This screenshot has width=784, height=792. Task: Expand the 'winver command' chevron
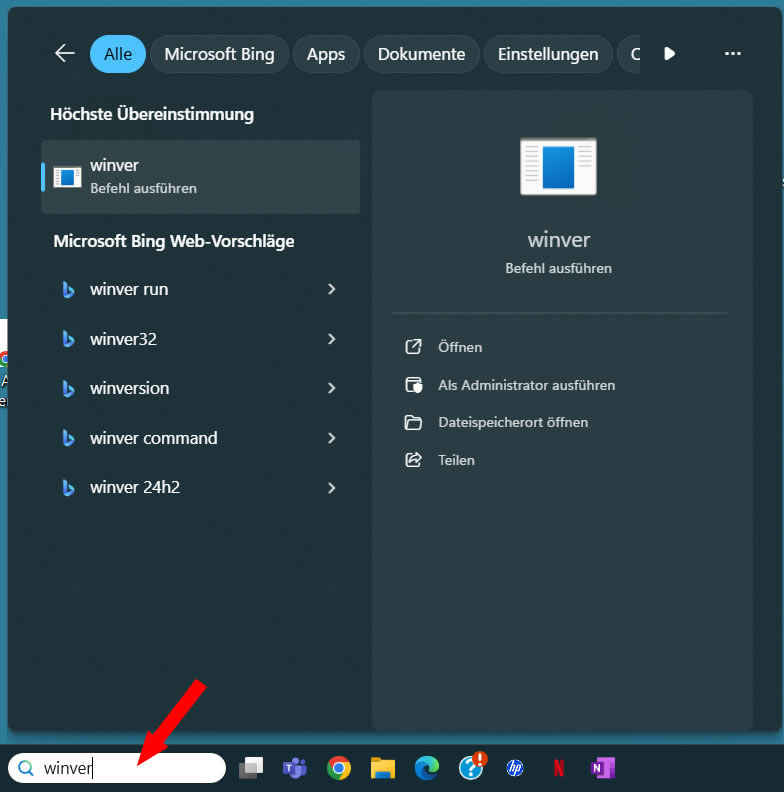331,438
